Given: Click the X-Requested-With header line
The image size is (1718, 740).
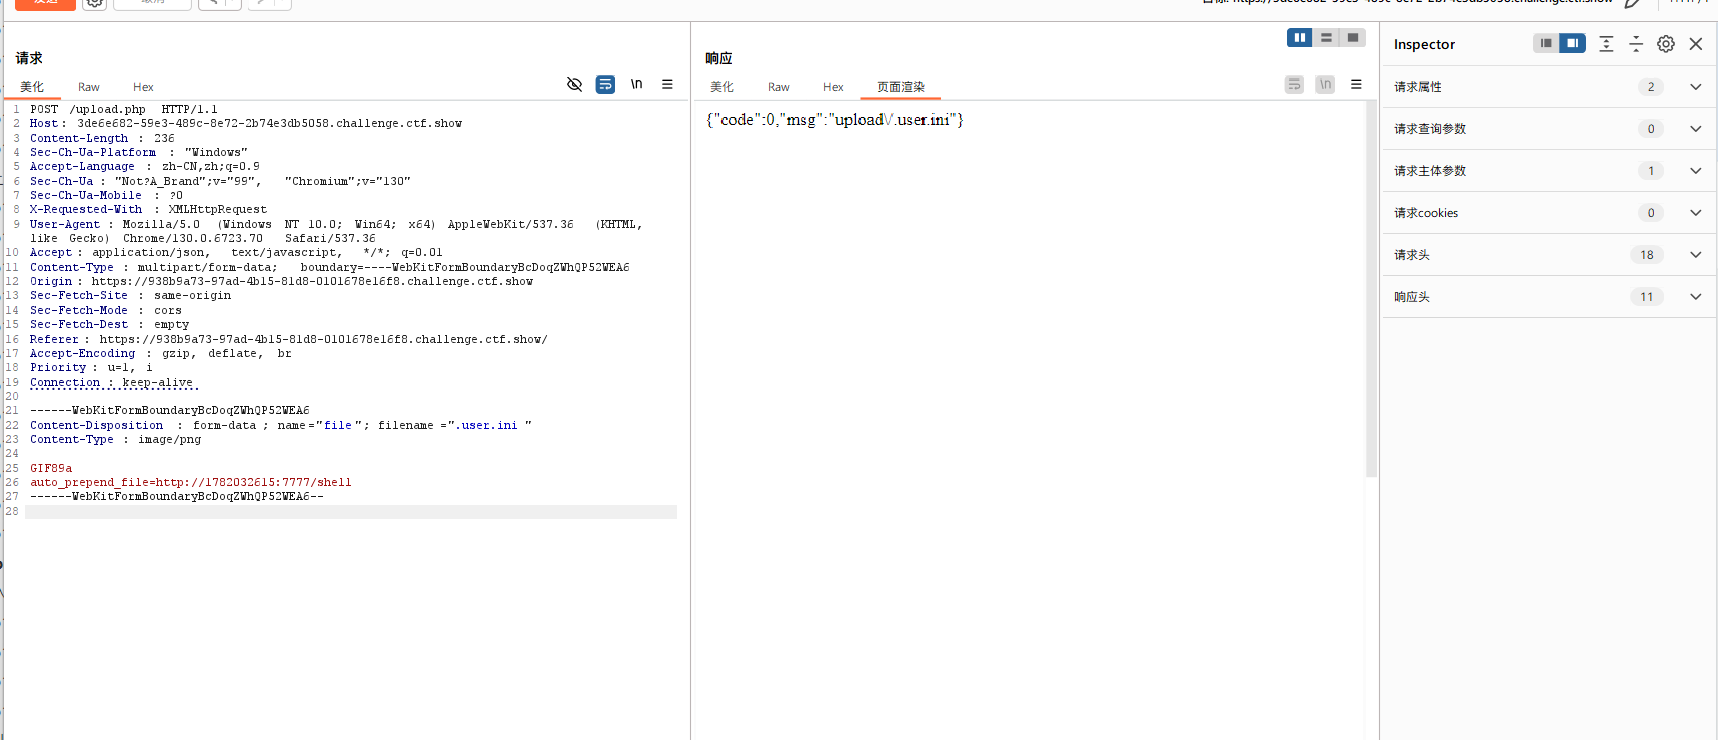Looking at the screenshot, I should (x=148, y=209).
